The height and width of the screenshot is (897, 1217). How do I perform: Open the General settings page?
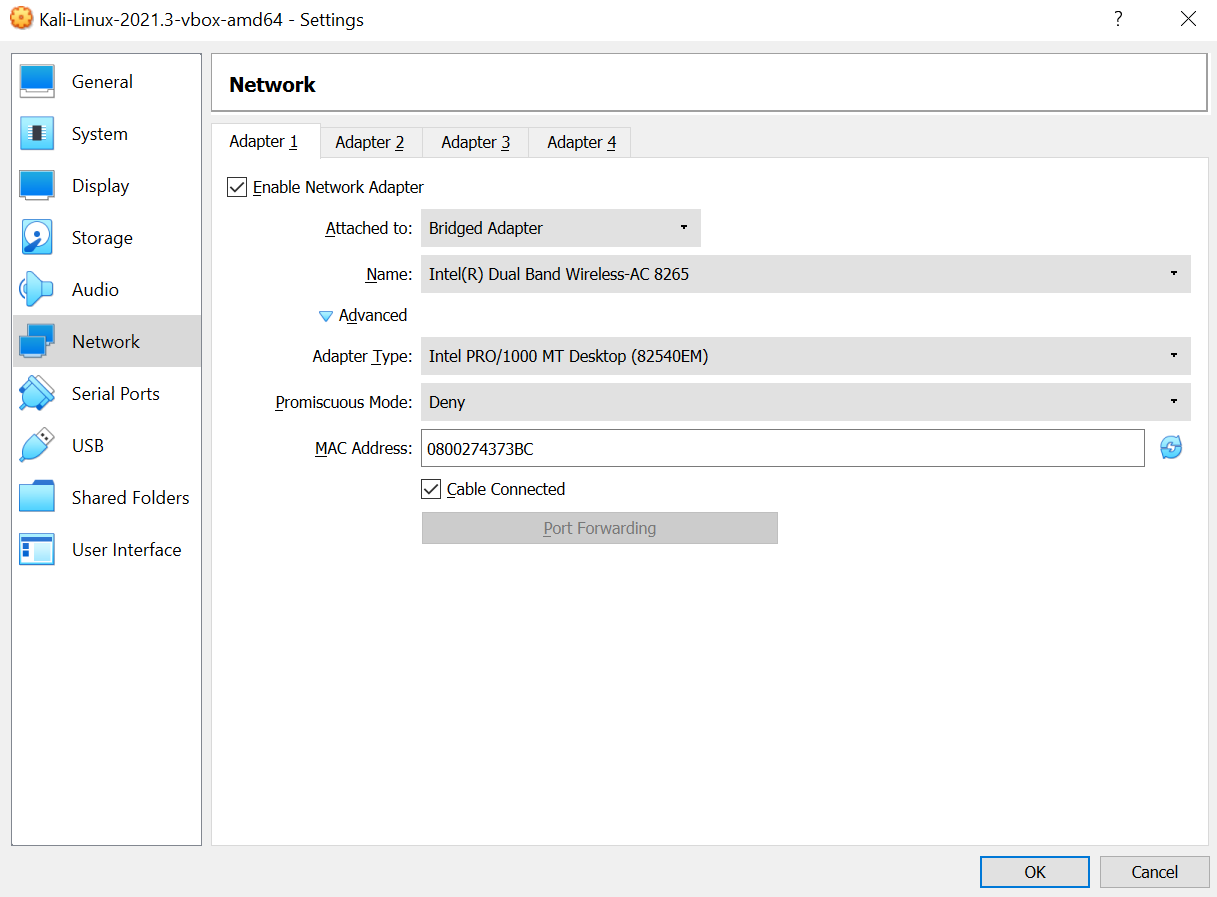100,81
